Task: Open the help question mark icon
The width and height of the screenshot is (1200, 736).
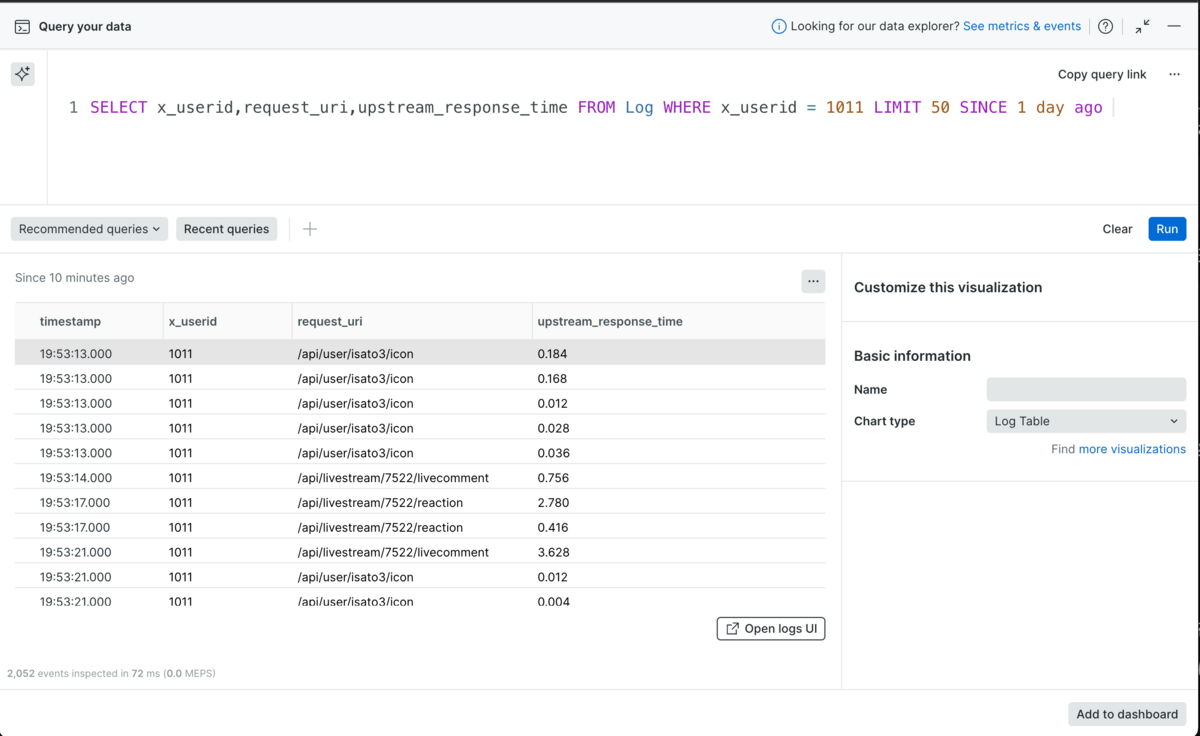Action: point(1105,27)
